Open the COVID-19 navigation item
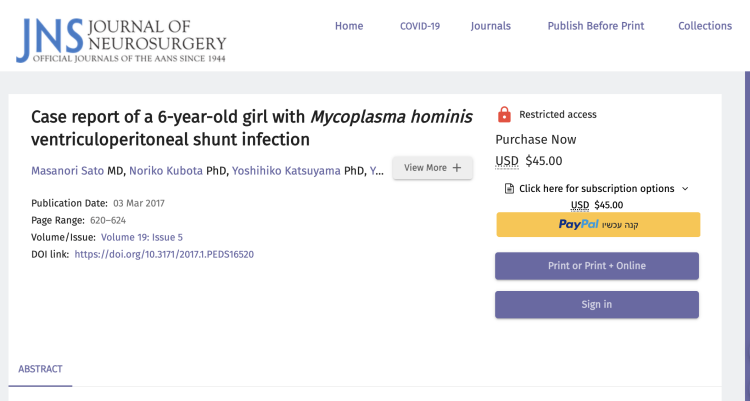Screen dimensions: 750x401 click(x=420, y=26)
